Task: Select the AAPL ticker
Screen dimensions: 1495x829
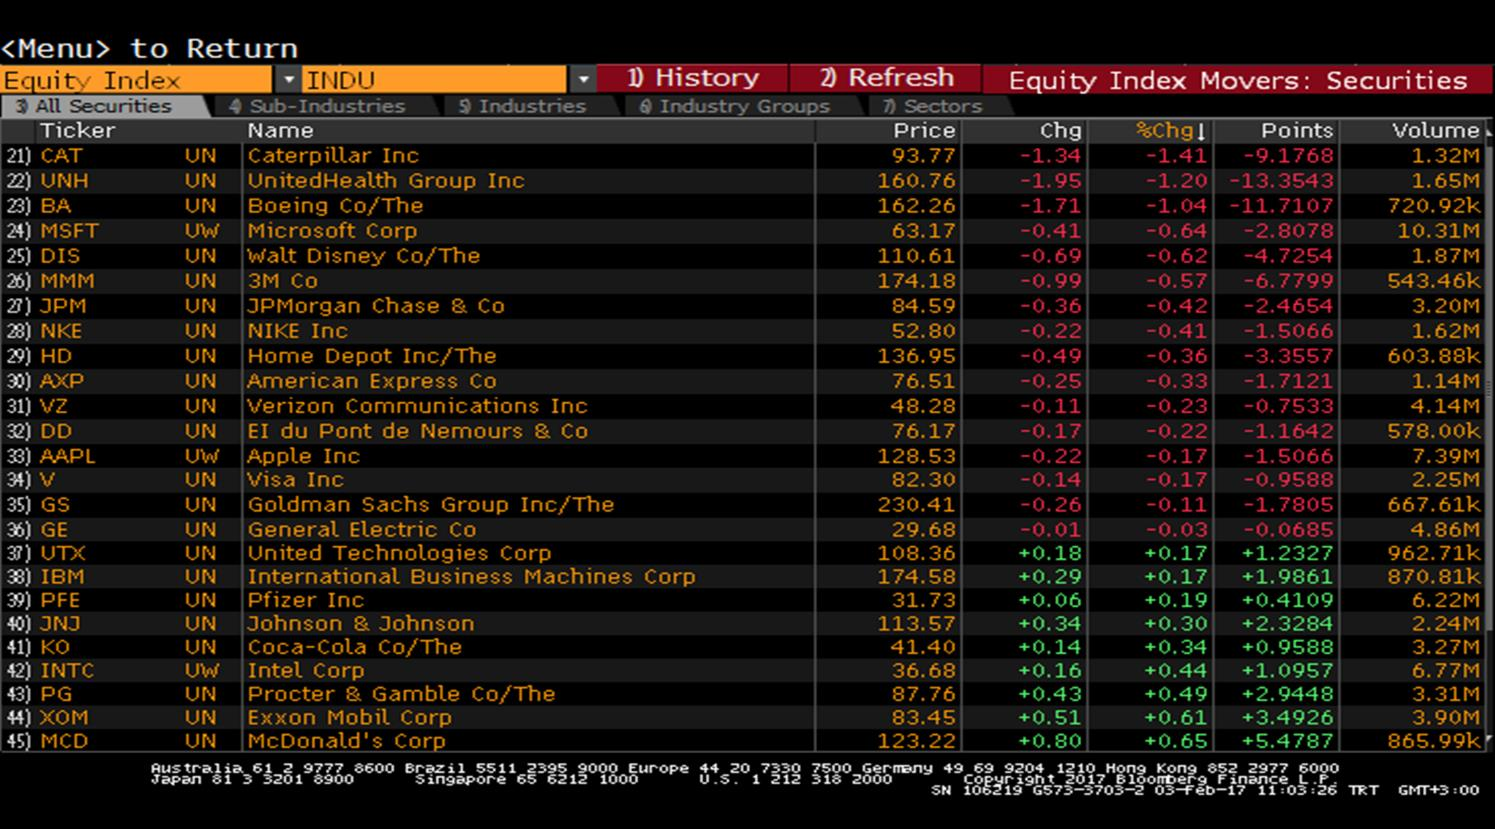Action: tap(68, 456)
